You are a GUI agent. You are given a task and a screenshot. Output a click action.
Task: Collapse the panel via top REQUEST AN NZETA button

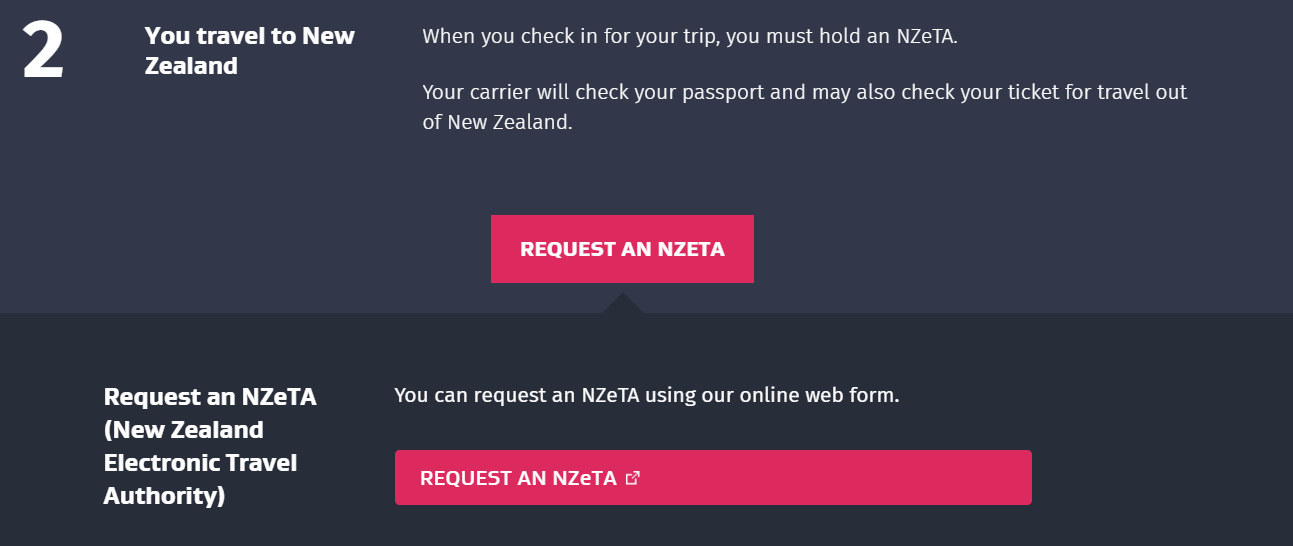(622, 249)
